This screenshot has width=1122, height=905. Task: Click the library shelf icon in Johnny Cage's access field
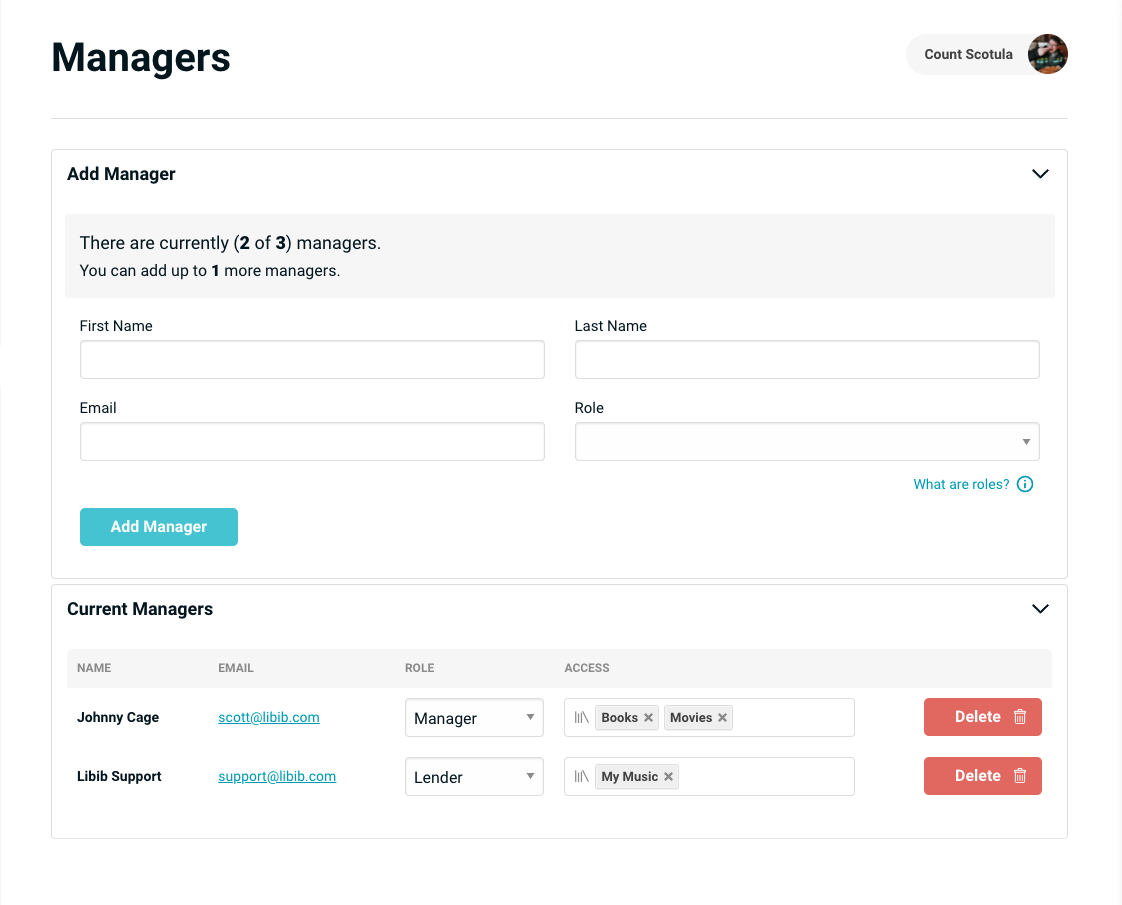click(x=583, y=717)
